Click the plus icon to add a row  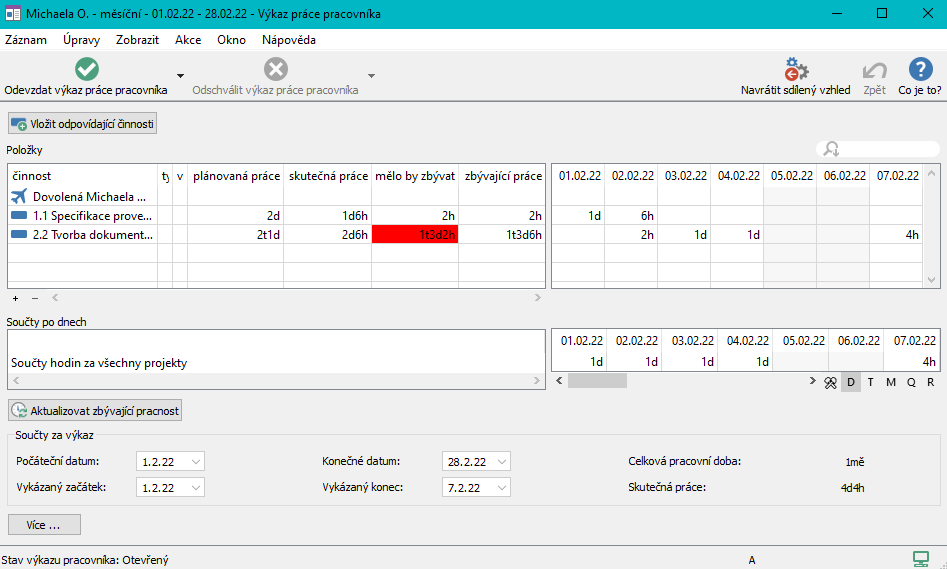(15, 298)
